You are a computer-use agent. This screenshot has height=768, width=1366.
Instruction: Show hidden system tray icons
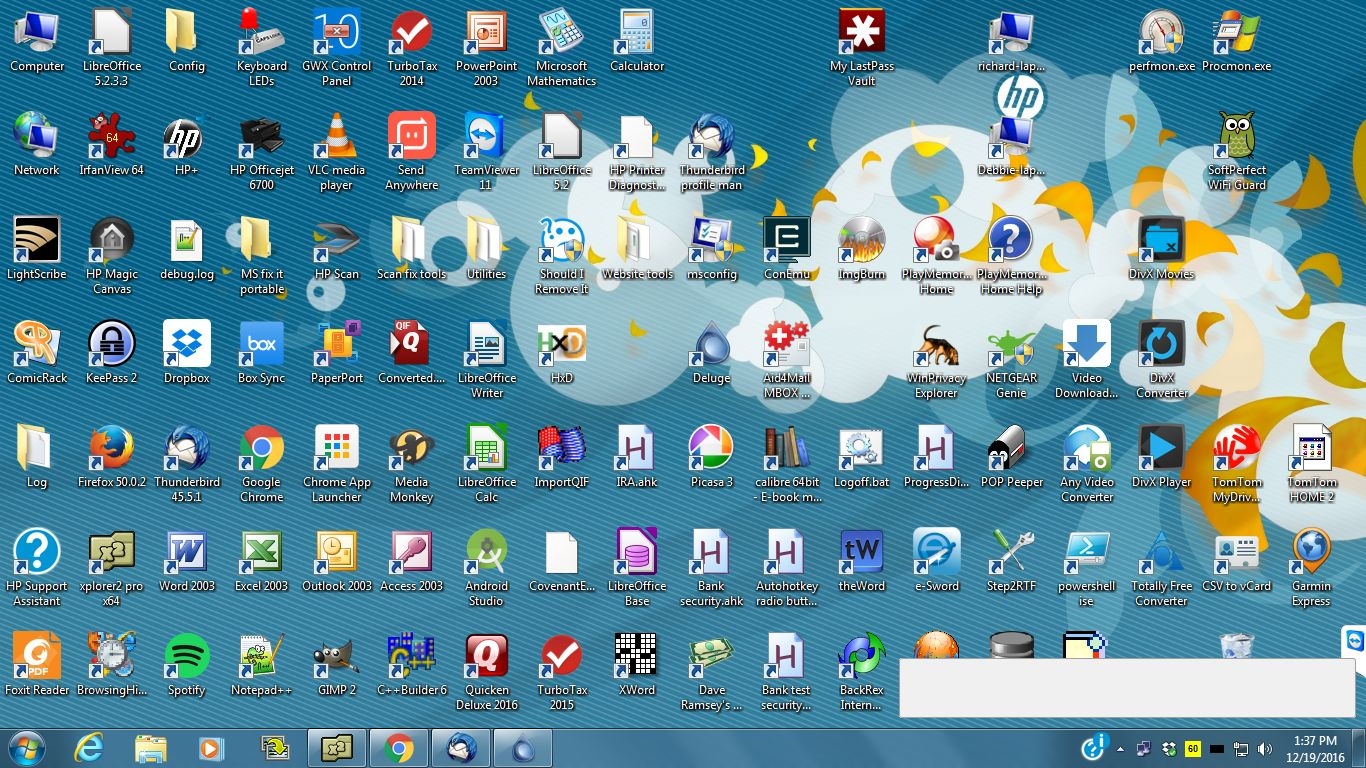(1120, 748)
